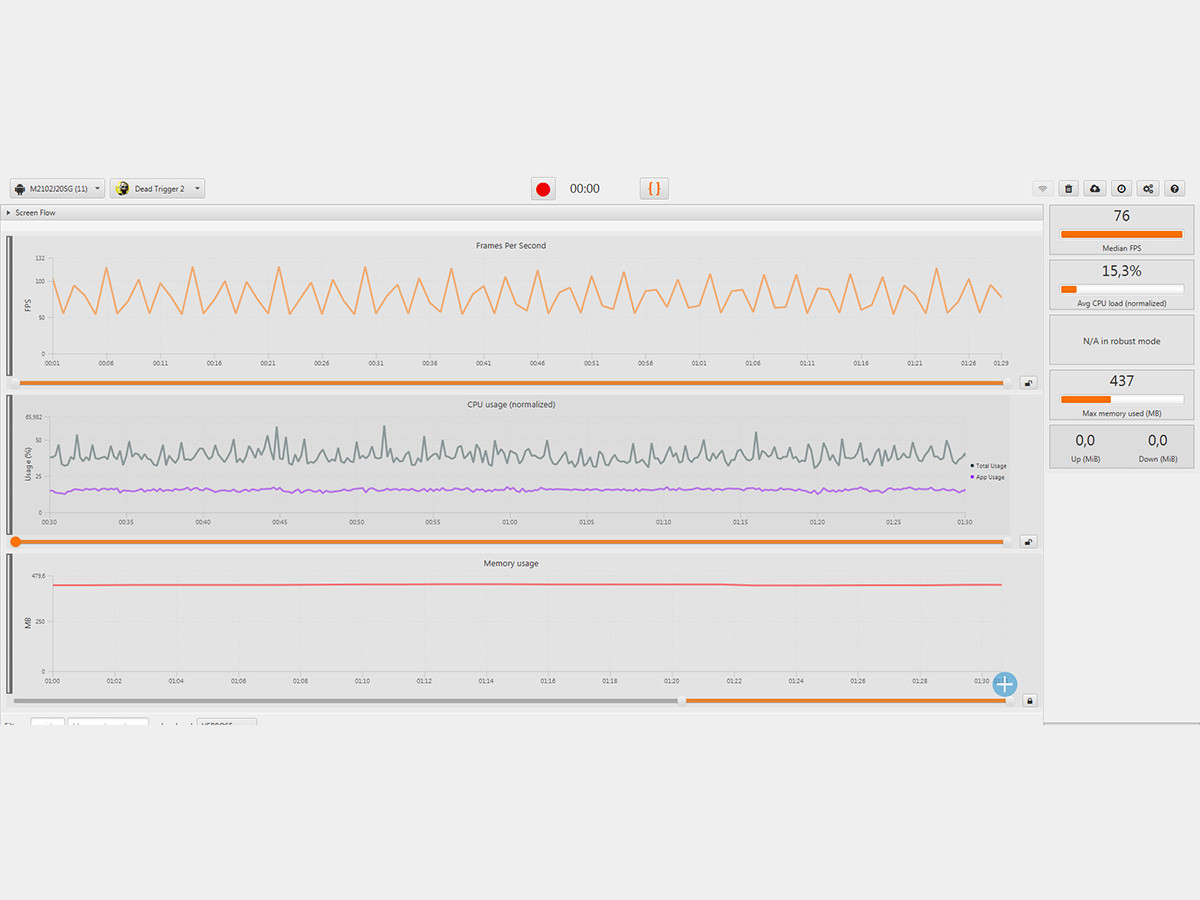The width and height of the screenshot is (1200, 900).
Task: Click the cloud upload icon
Action: [1095, 188]
